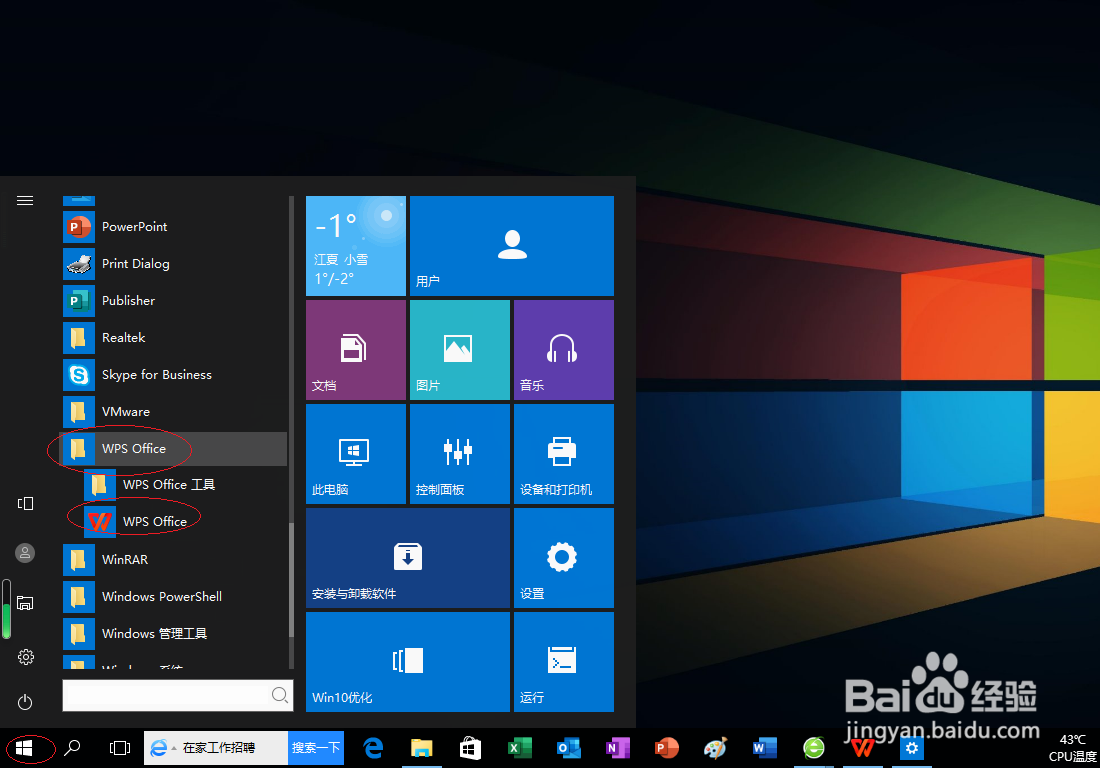This screenshot has width=1100, height=768.
Task: Open the blue gear Settings icon on taskbar
Action: [x=912, y=748]
